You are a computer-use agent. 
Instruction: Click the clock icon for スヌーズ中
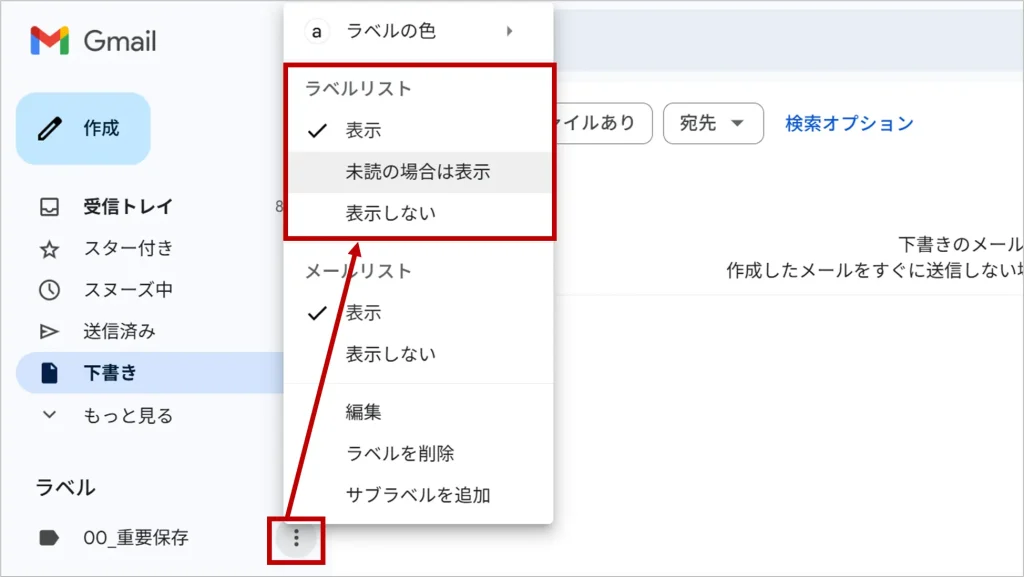click(x=49, y=290)
